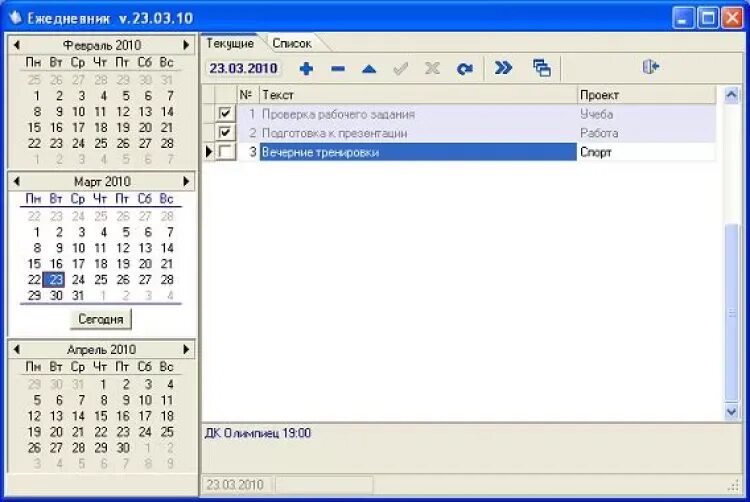The image size is (750, 502).
Task: Remove the task with the minus icon
Action: click(x=338, y=69)
